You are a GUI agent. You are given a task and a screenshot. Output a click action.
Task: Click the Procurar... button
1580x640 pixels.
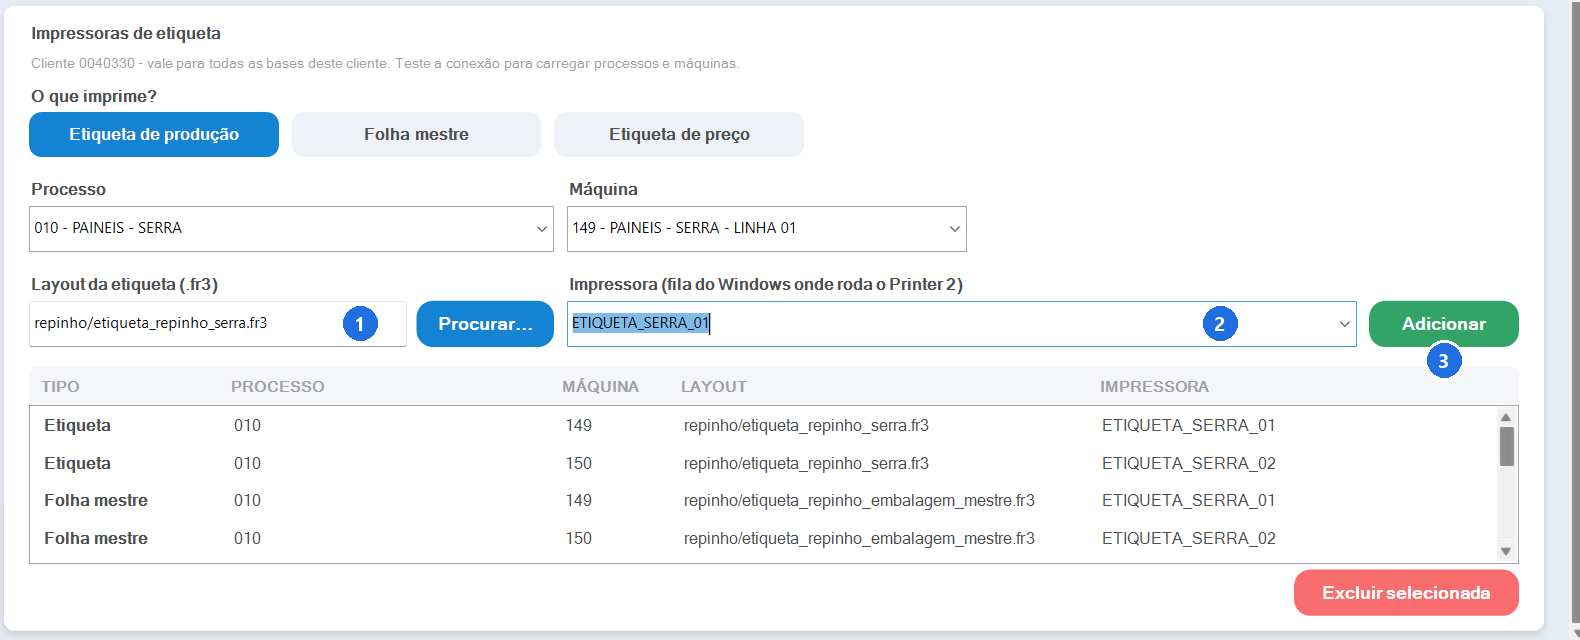click(x=485, y=324)
